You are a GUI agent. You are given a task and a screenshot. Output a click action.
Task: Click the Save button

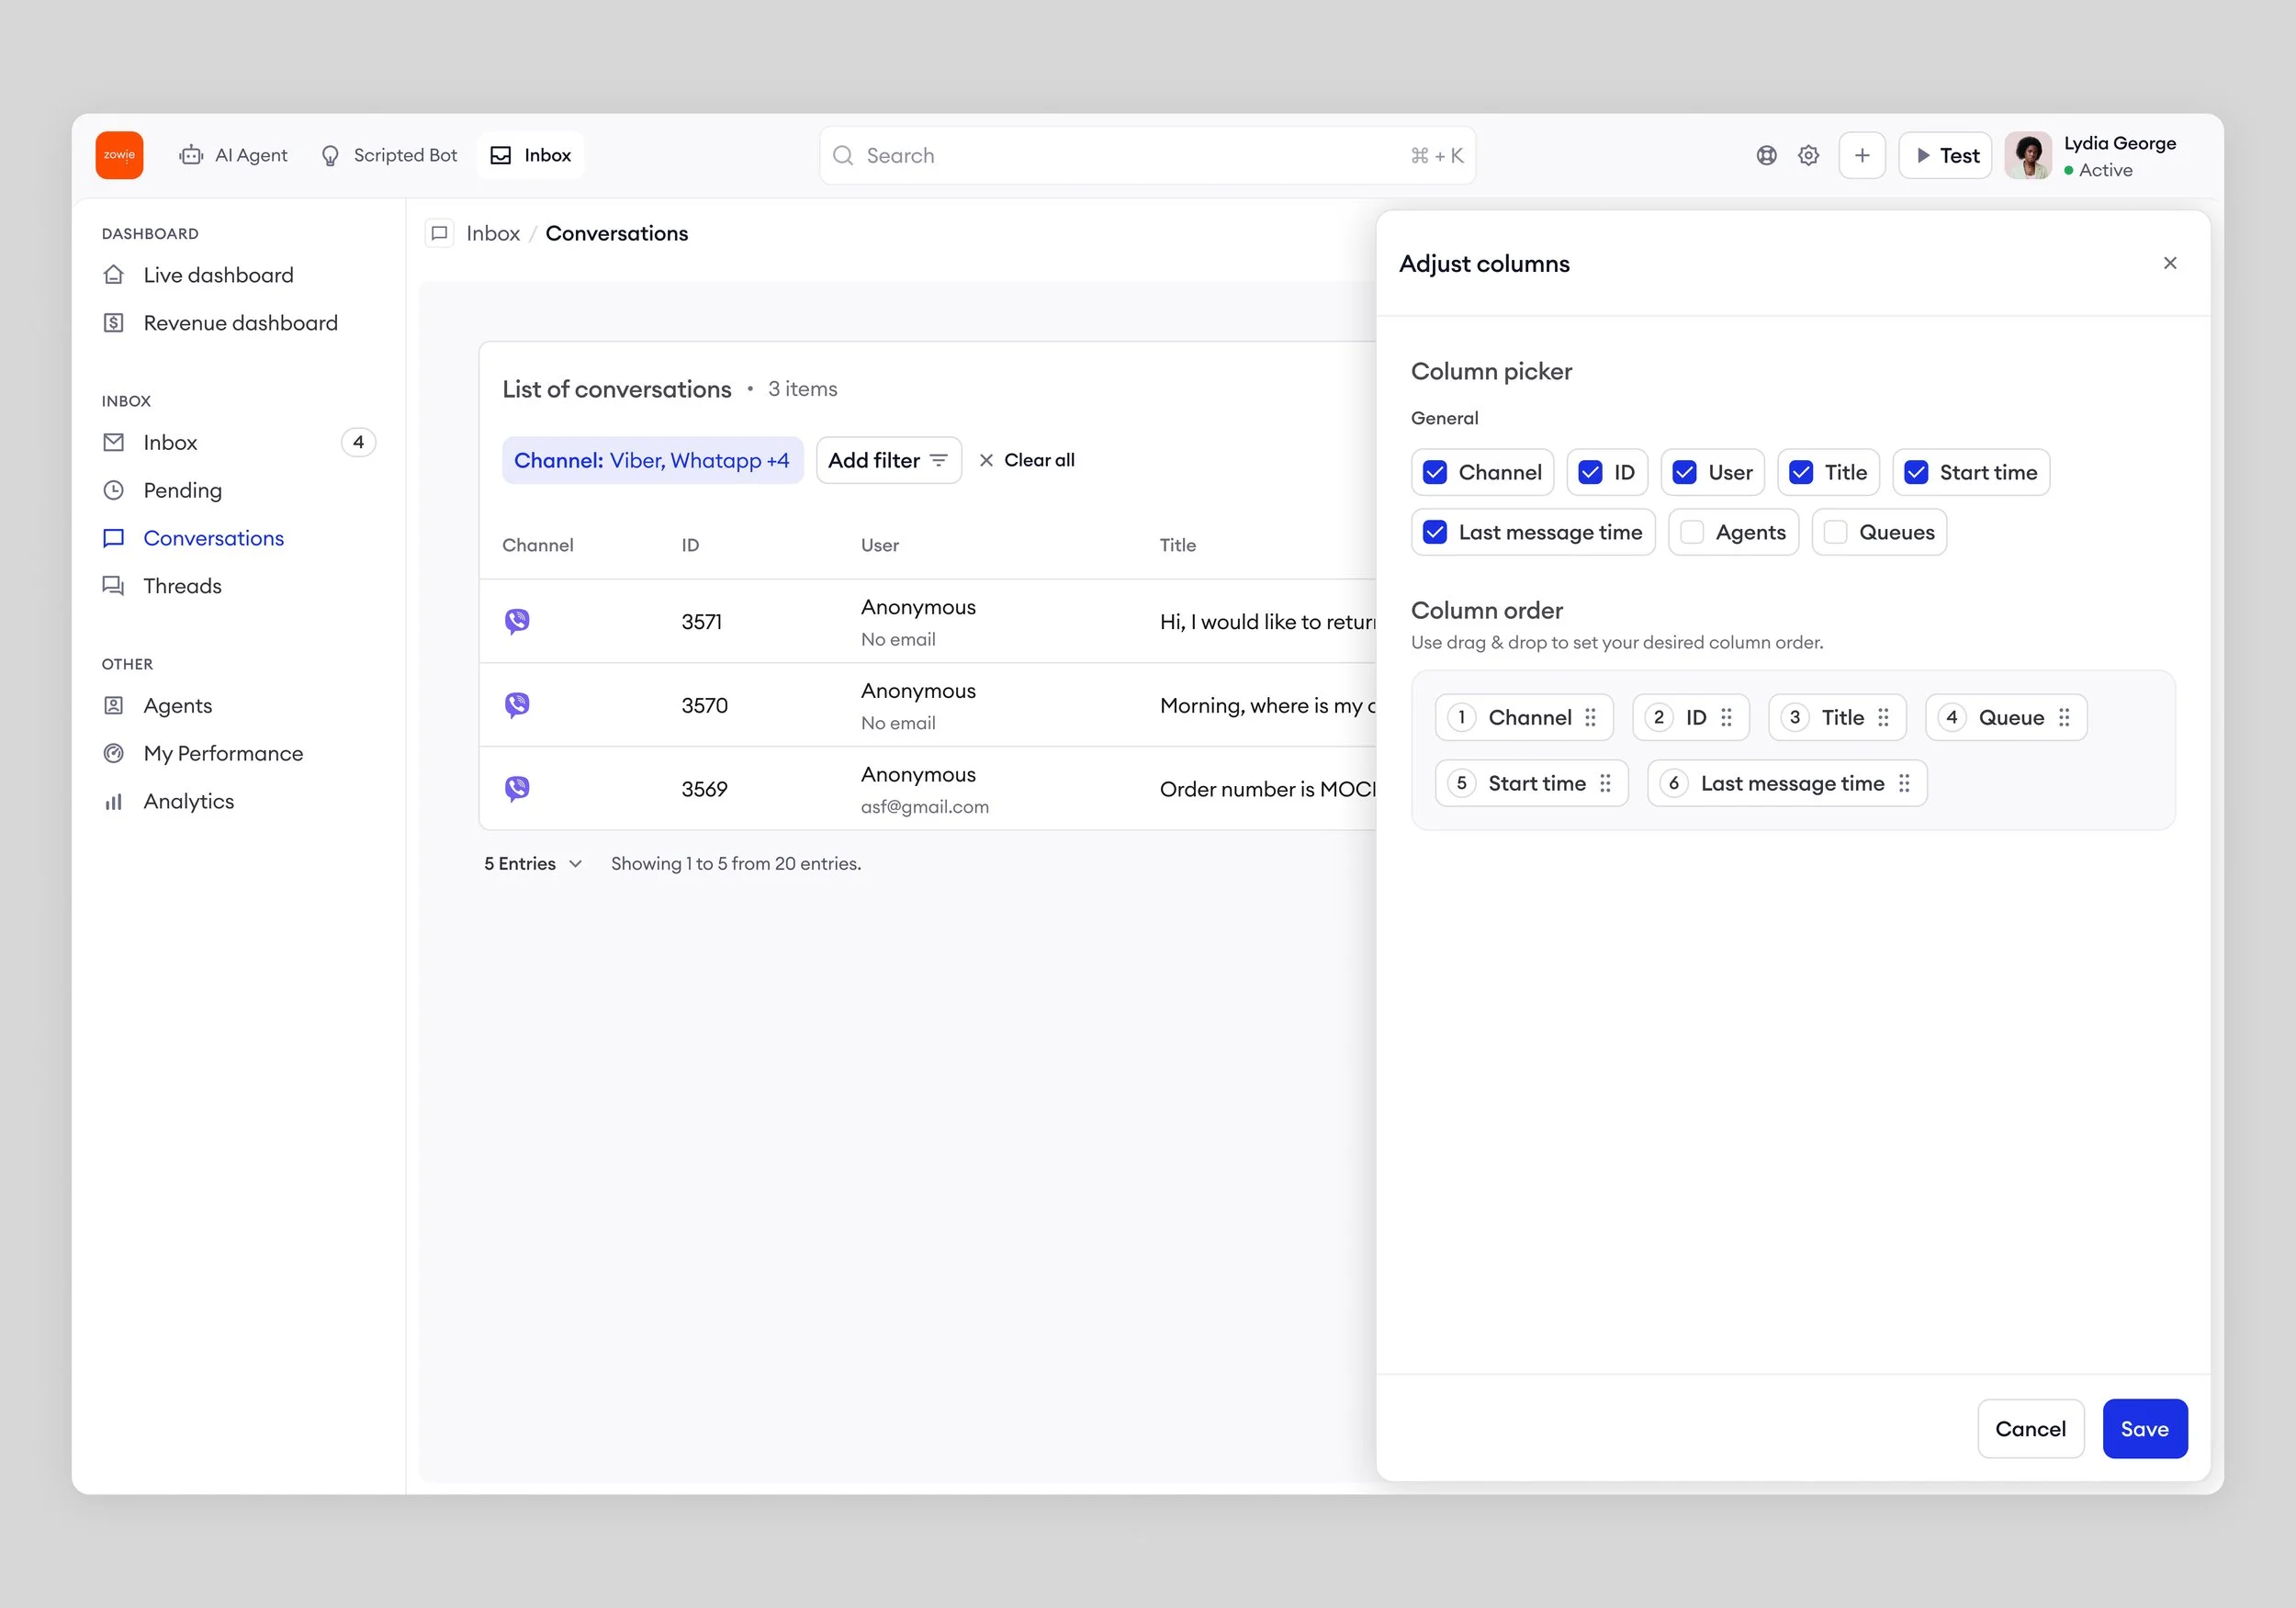coord(2144,1428)
